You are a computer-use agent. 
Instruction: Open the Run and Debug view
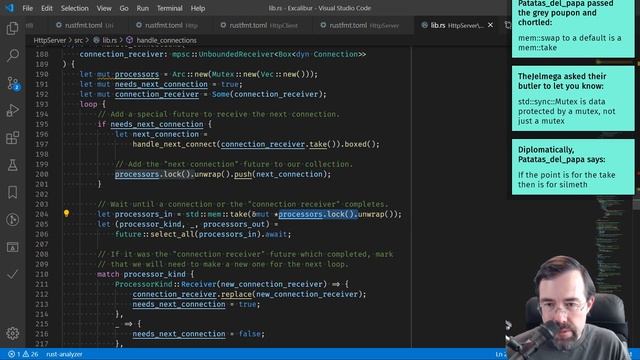12,110
